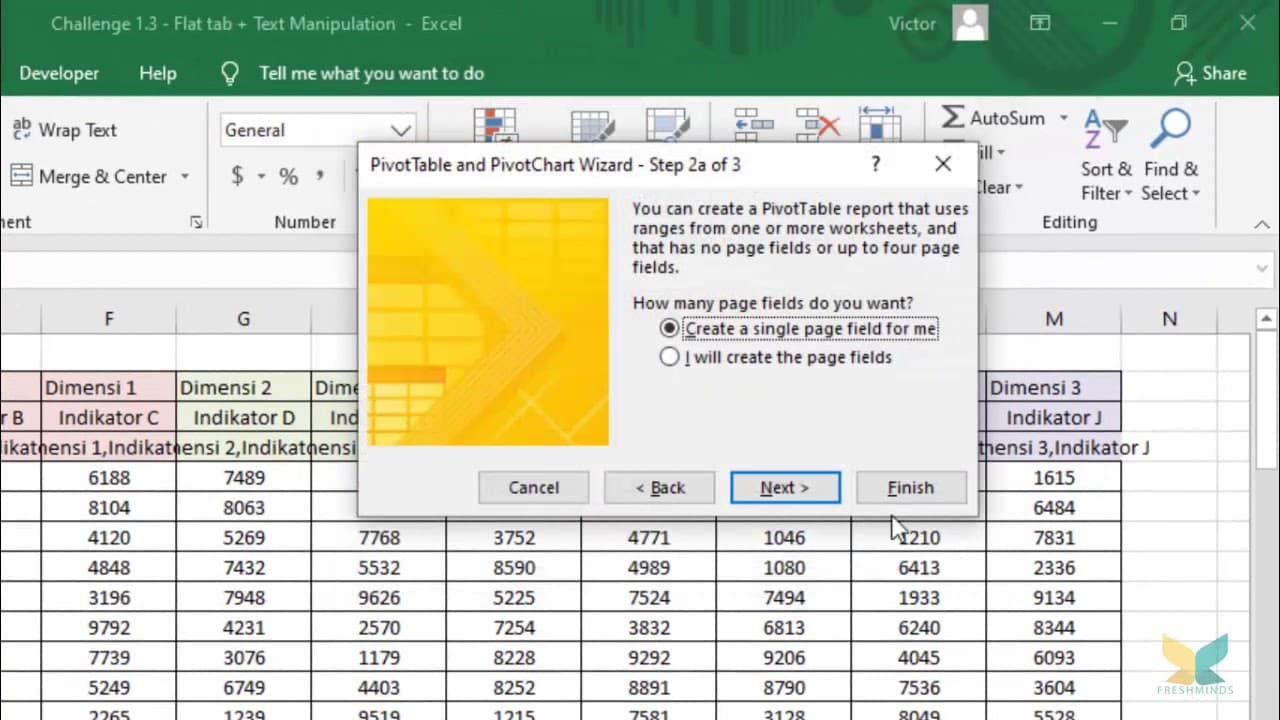This screenshot has height=720, width=1280.
Task: Click cell with value 8590
Action: click(x=514, y=568)
